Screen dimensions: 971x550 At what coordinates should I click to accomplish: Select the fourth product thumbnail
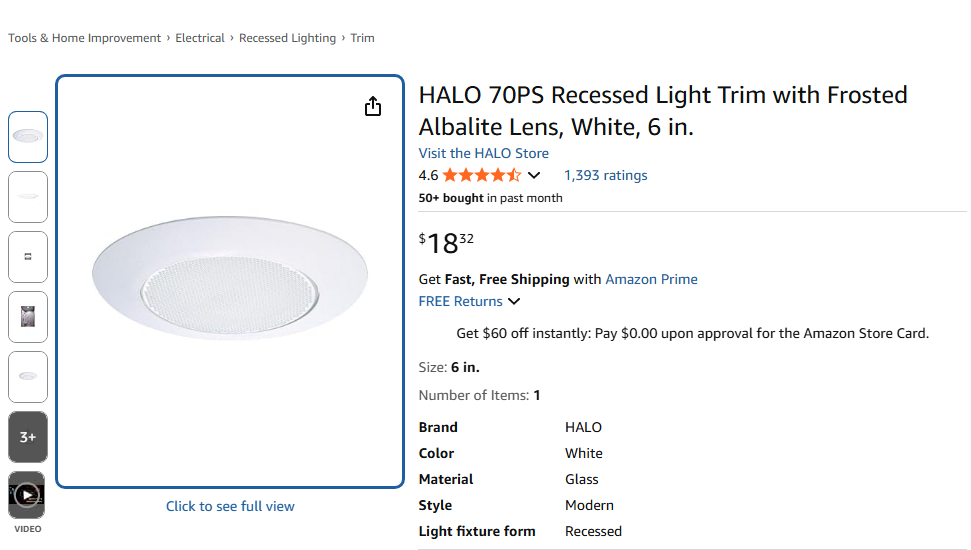[28, 317]
